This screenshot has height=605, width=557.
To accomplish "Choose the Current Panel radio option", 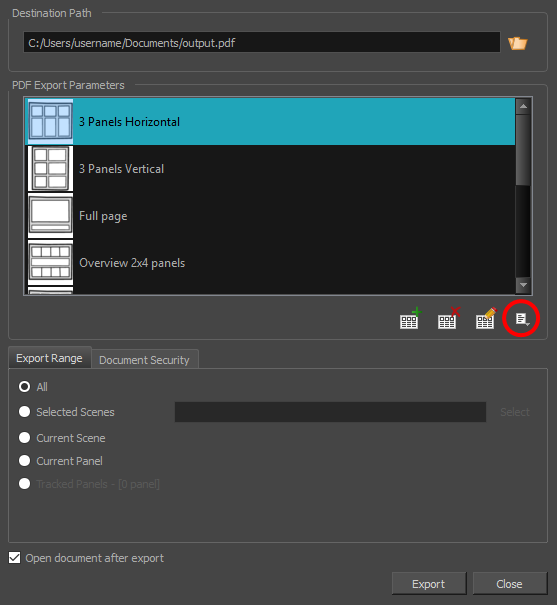I will click(24, 461).
